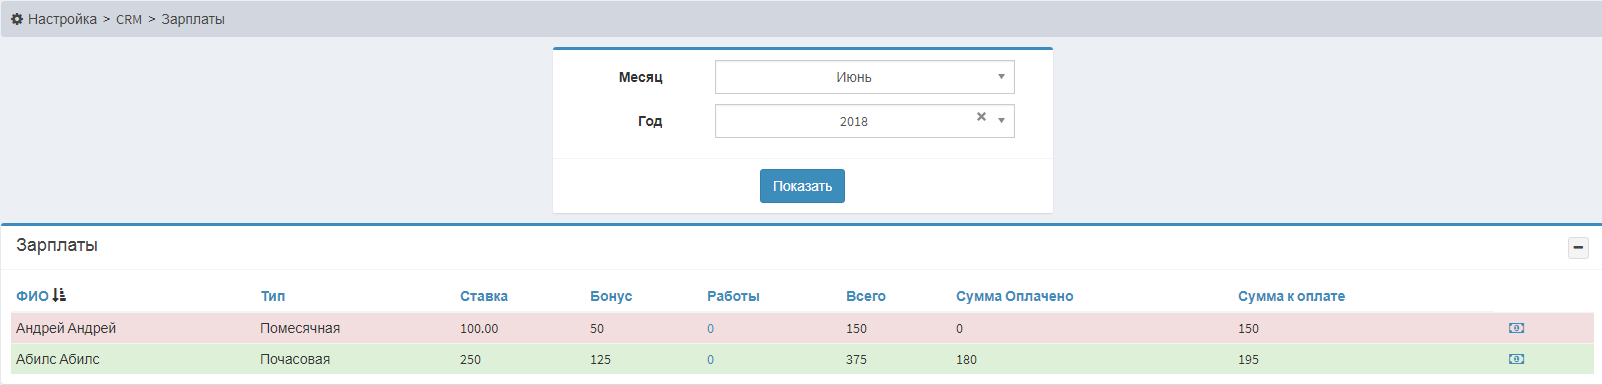Sort by Сумма Оплачено column
This screenshot has height=385, width=1602.
[x=1014, y=296]
